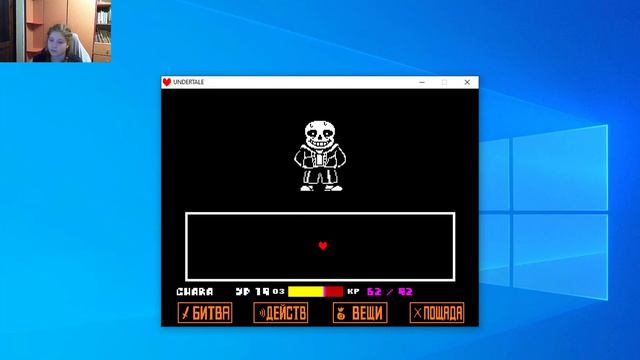The image size is (640, 360).
Task: Click the yellow HP health bar
Action: click(x=316, y=291)
